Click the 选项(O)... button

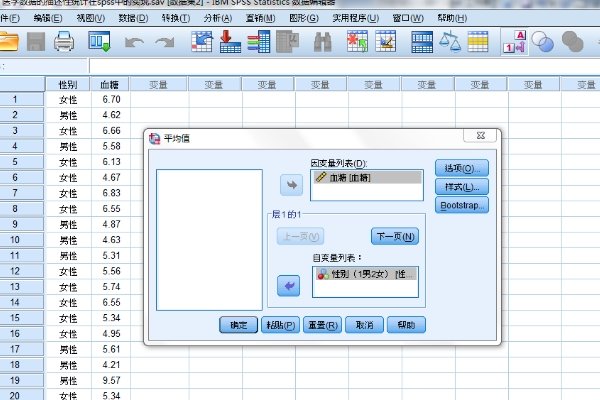(x=462, y=168)
